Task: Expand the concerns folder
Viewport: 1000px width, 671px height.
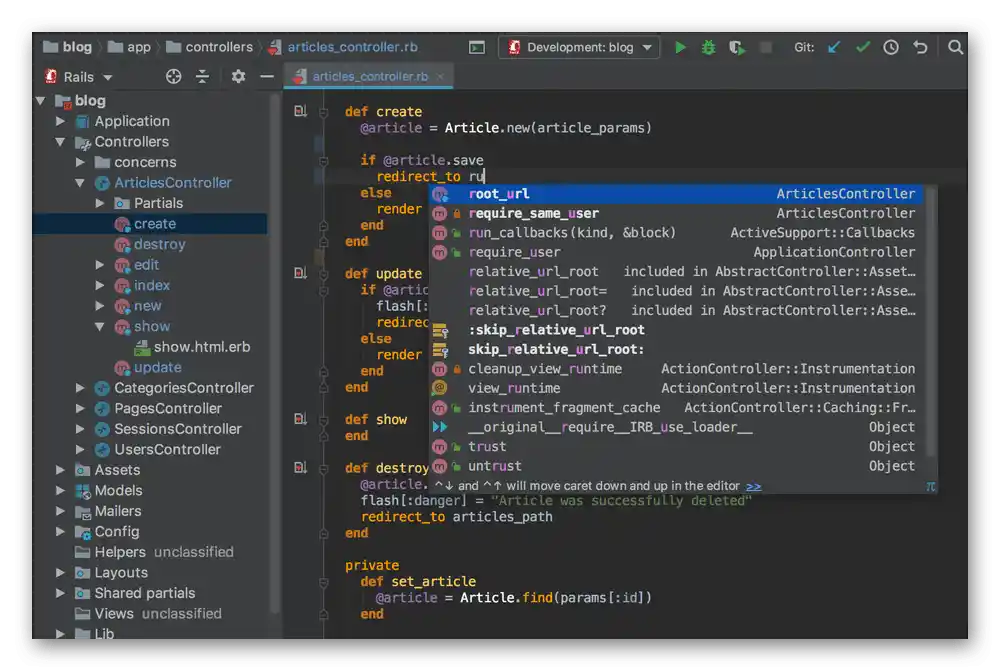Action: [80, 162]
